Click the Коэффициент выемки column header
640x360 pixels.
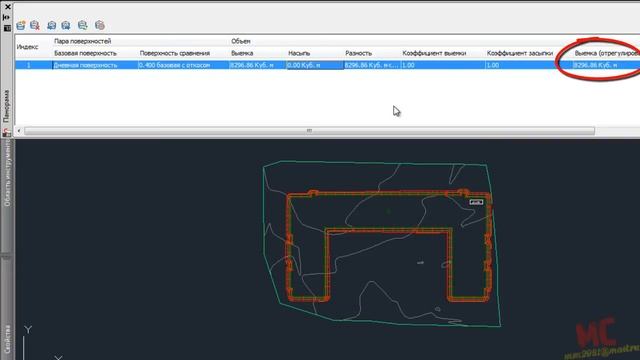pos(434,53)
